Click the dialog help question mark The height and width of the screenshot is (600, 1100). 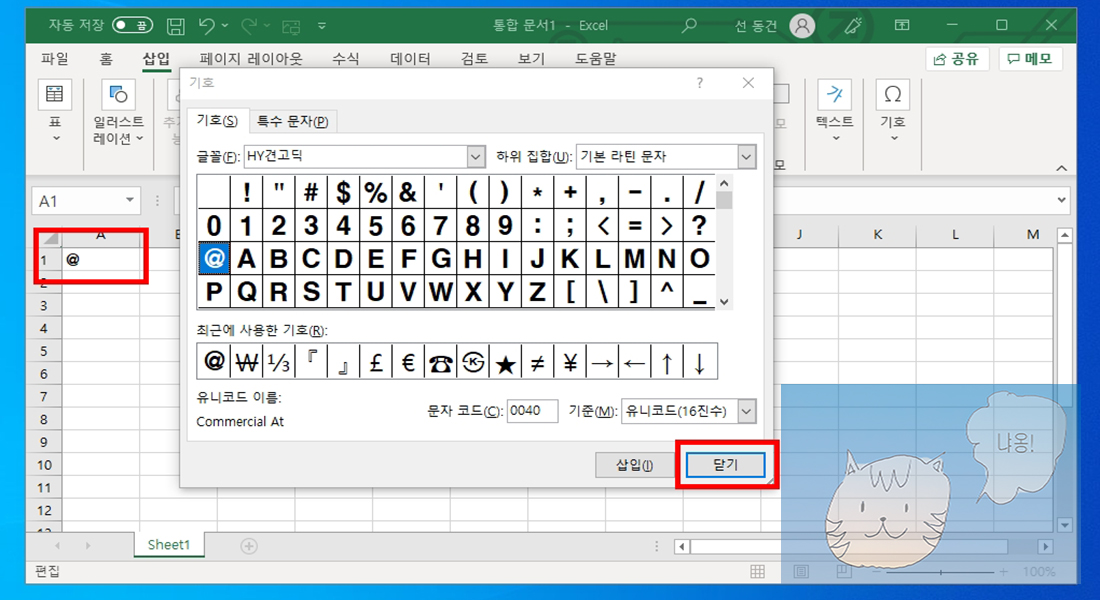pyautogui.click(x=699, y=83)
